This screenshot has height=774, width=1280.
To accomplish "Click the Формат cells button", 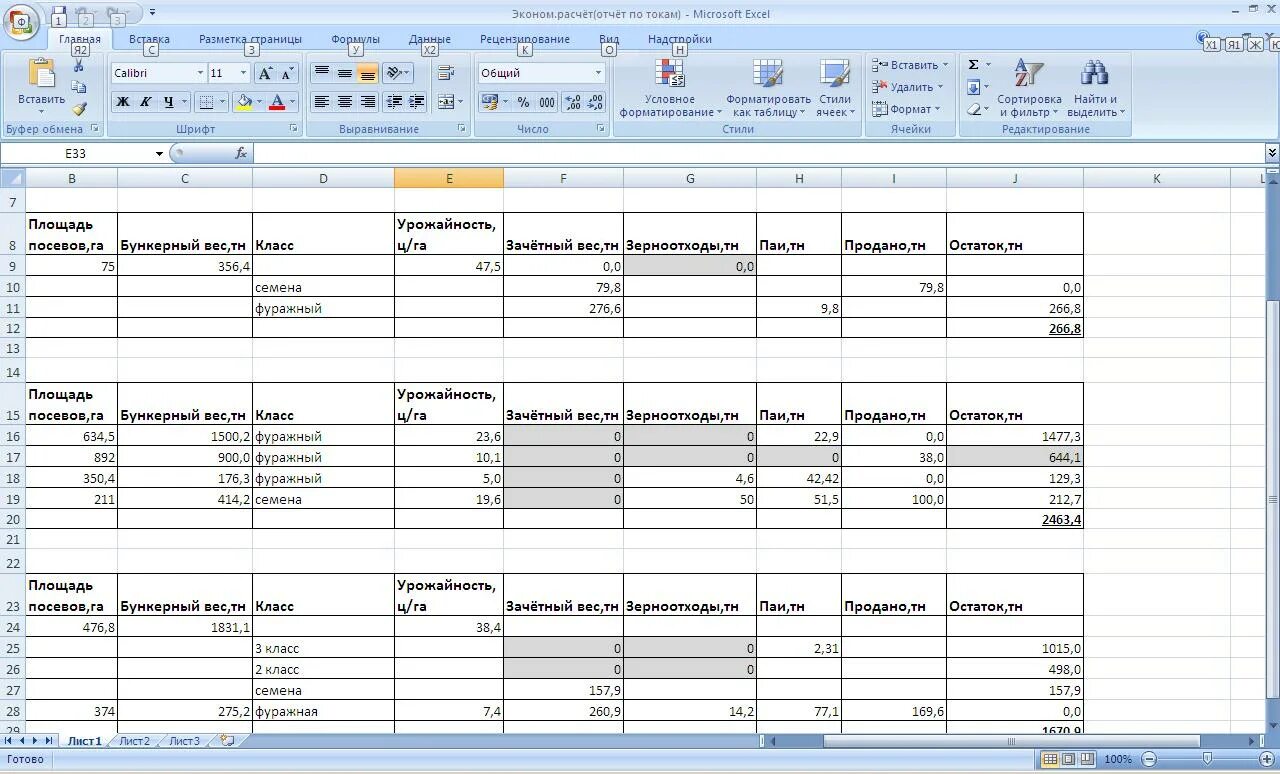I will tap(906, 109).
